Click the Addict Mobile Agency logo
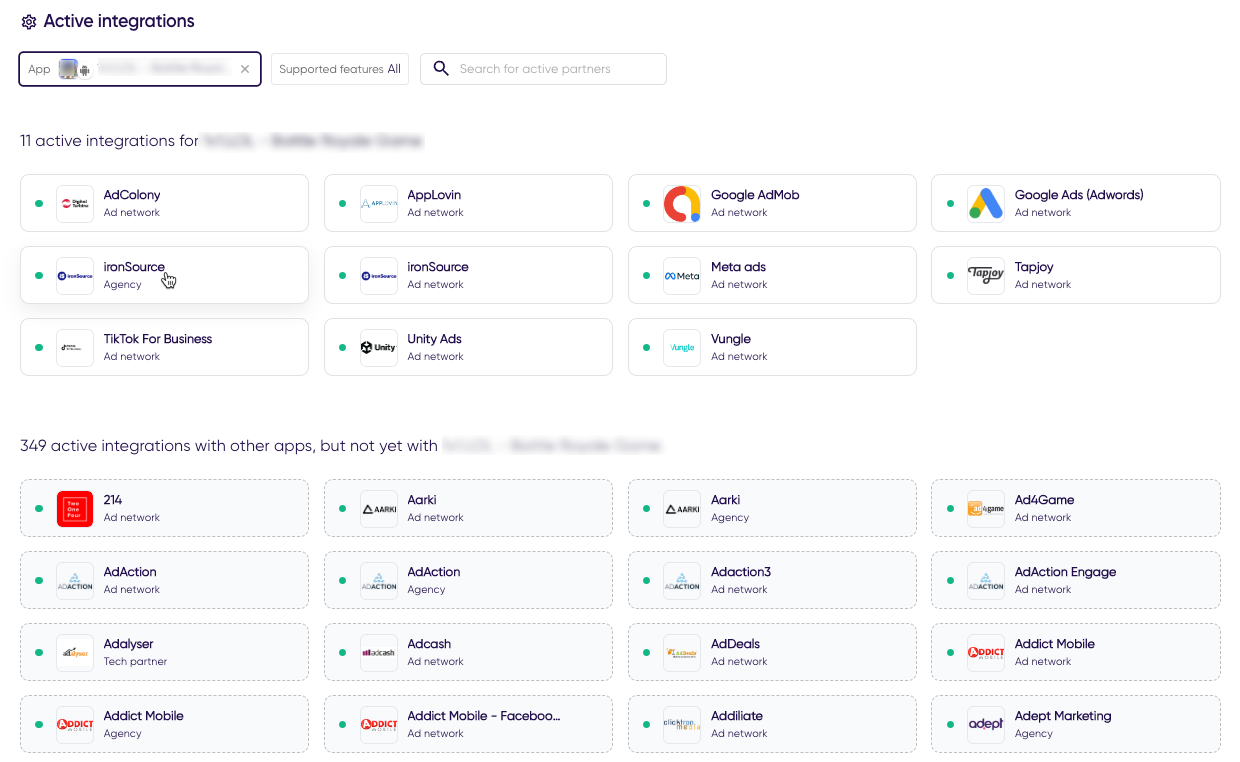The image size is (1240, 762). [x=75, y=724]
